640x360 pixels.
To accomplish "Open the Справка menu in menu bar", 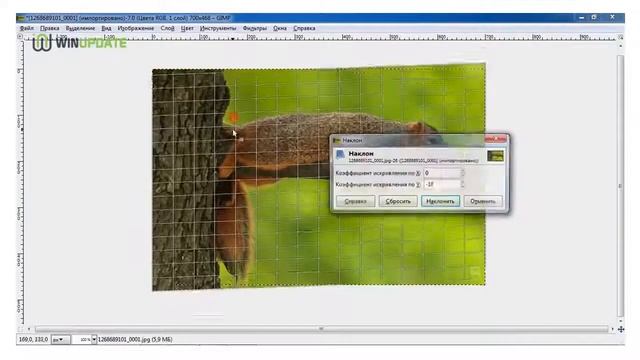I will [304, 28].
